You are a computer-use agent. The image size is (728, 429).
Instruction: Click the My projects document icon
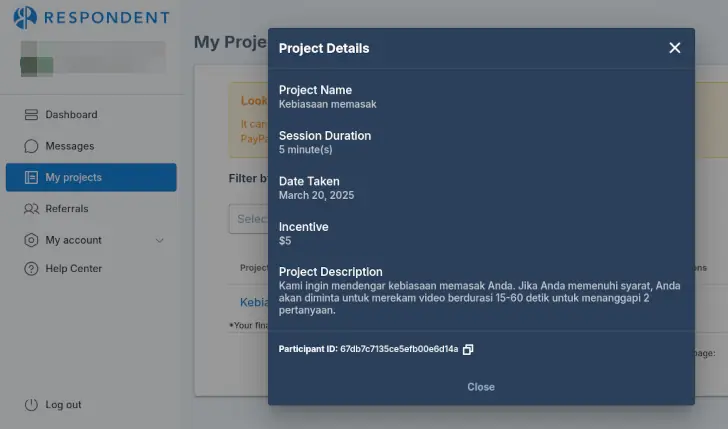click(x=31, y=177)
